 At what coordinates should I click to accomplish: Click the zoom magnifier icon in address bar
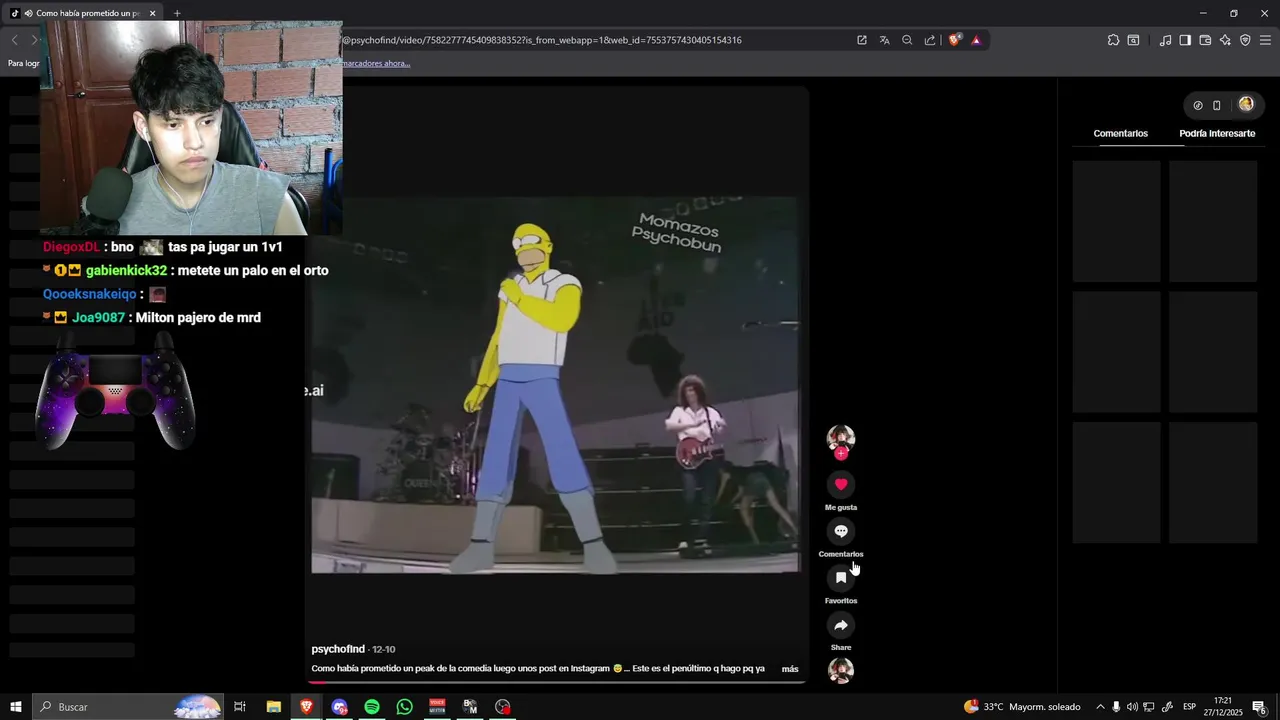click(907, 40)
